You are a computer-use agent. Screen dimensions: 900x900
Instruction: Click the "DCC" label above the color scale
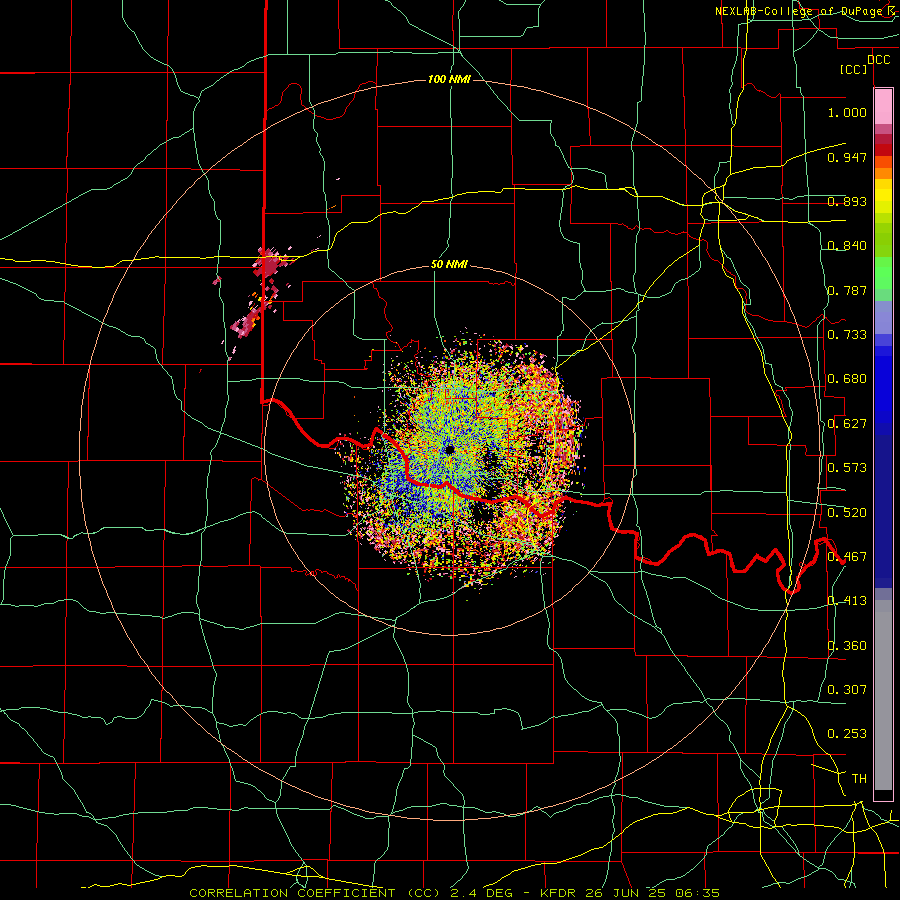pos(878,60)
